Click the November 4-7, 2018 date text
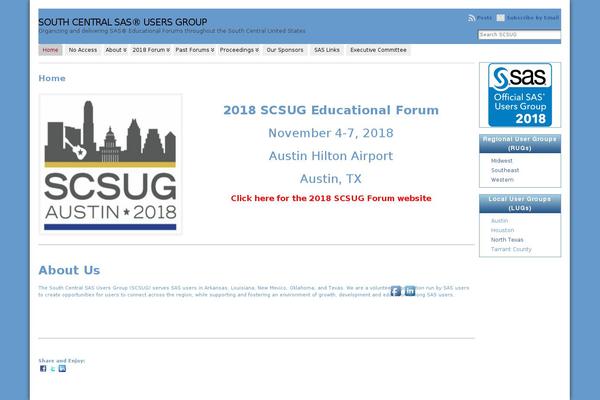This screenshot has height=400, width=600. pyautogui.click(x=331, y=133)
